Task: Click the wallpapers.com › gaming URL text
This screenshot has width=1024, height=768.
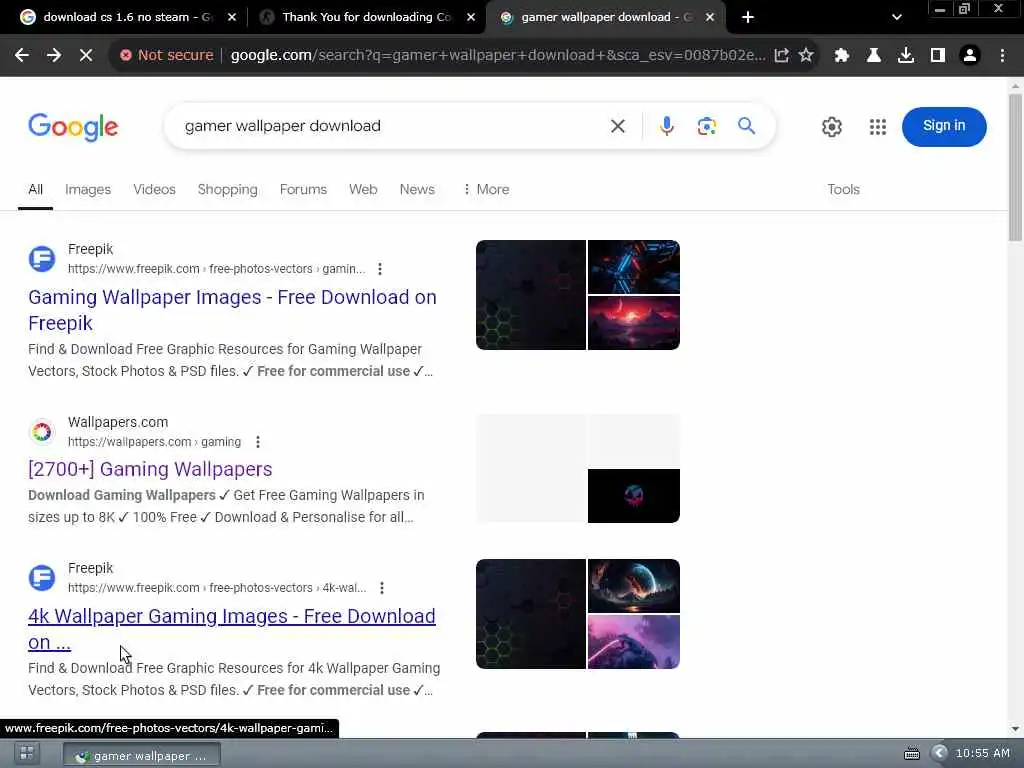Action: click(x=154, y=442)
